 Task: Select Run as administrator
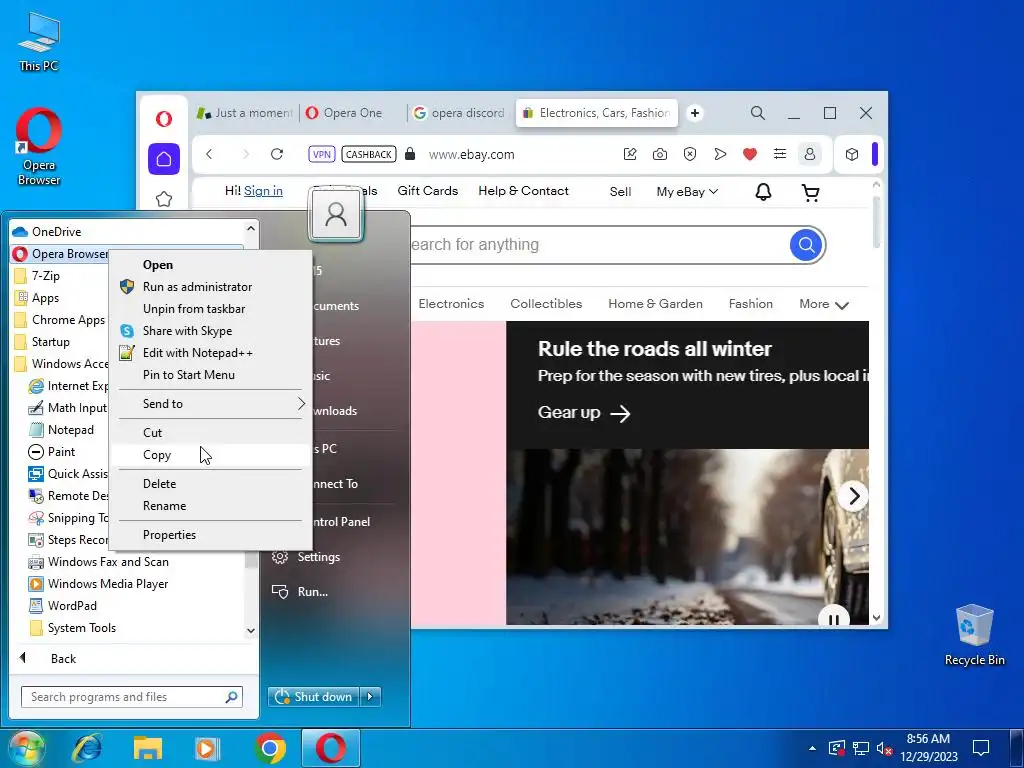pos(210,287)
